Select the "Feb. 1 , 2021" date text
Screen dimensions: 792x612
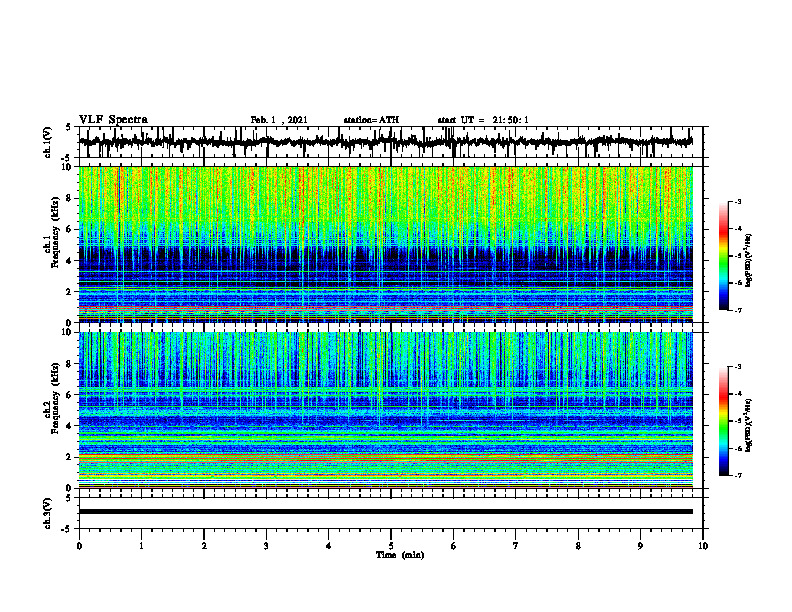pyautogui.click(x=279, y=120)
